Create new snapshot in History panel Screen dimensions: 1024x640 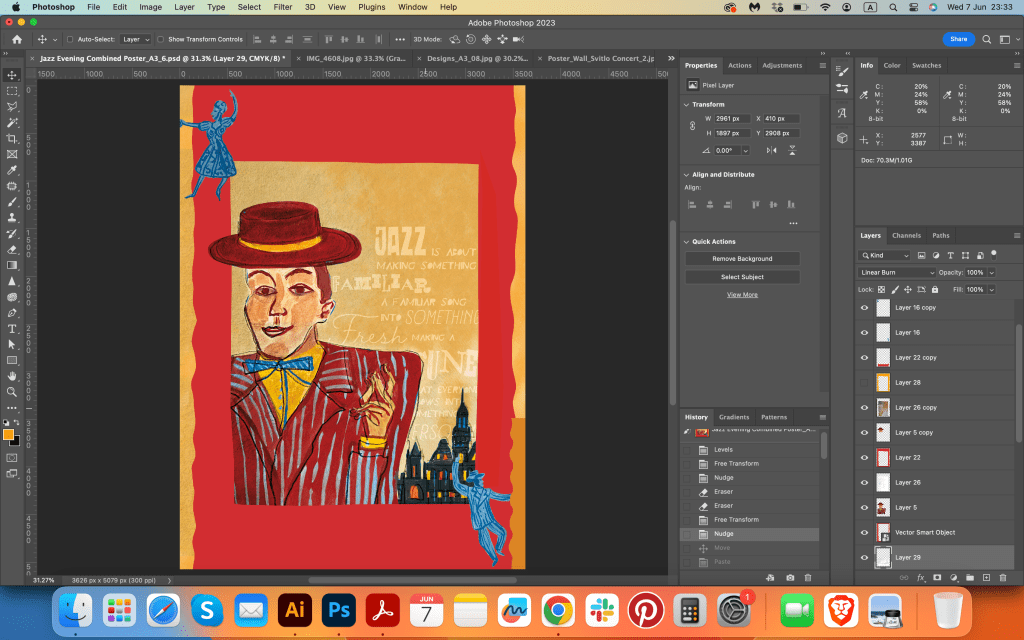791,578
